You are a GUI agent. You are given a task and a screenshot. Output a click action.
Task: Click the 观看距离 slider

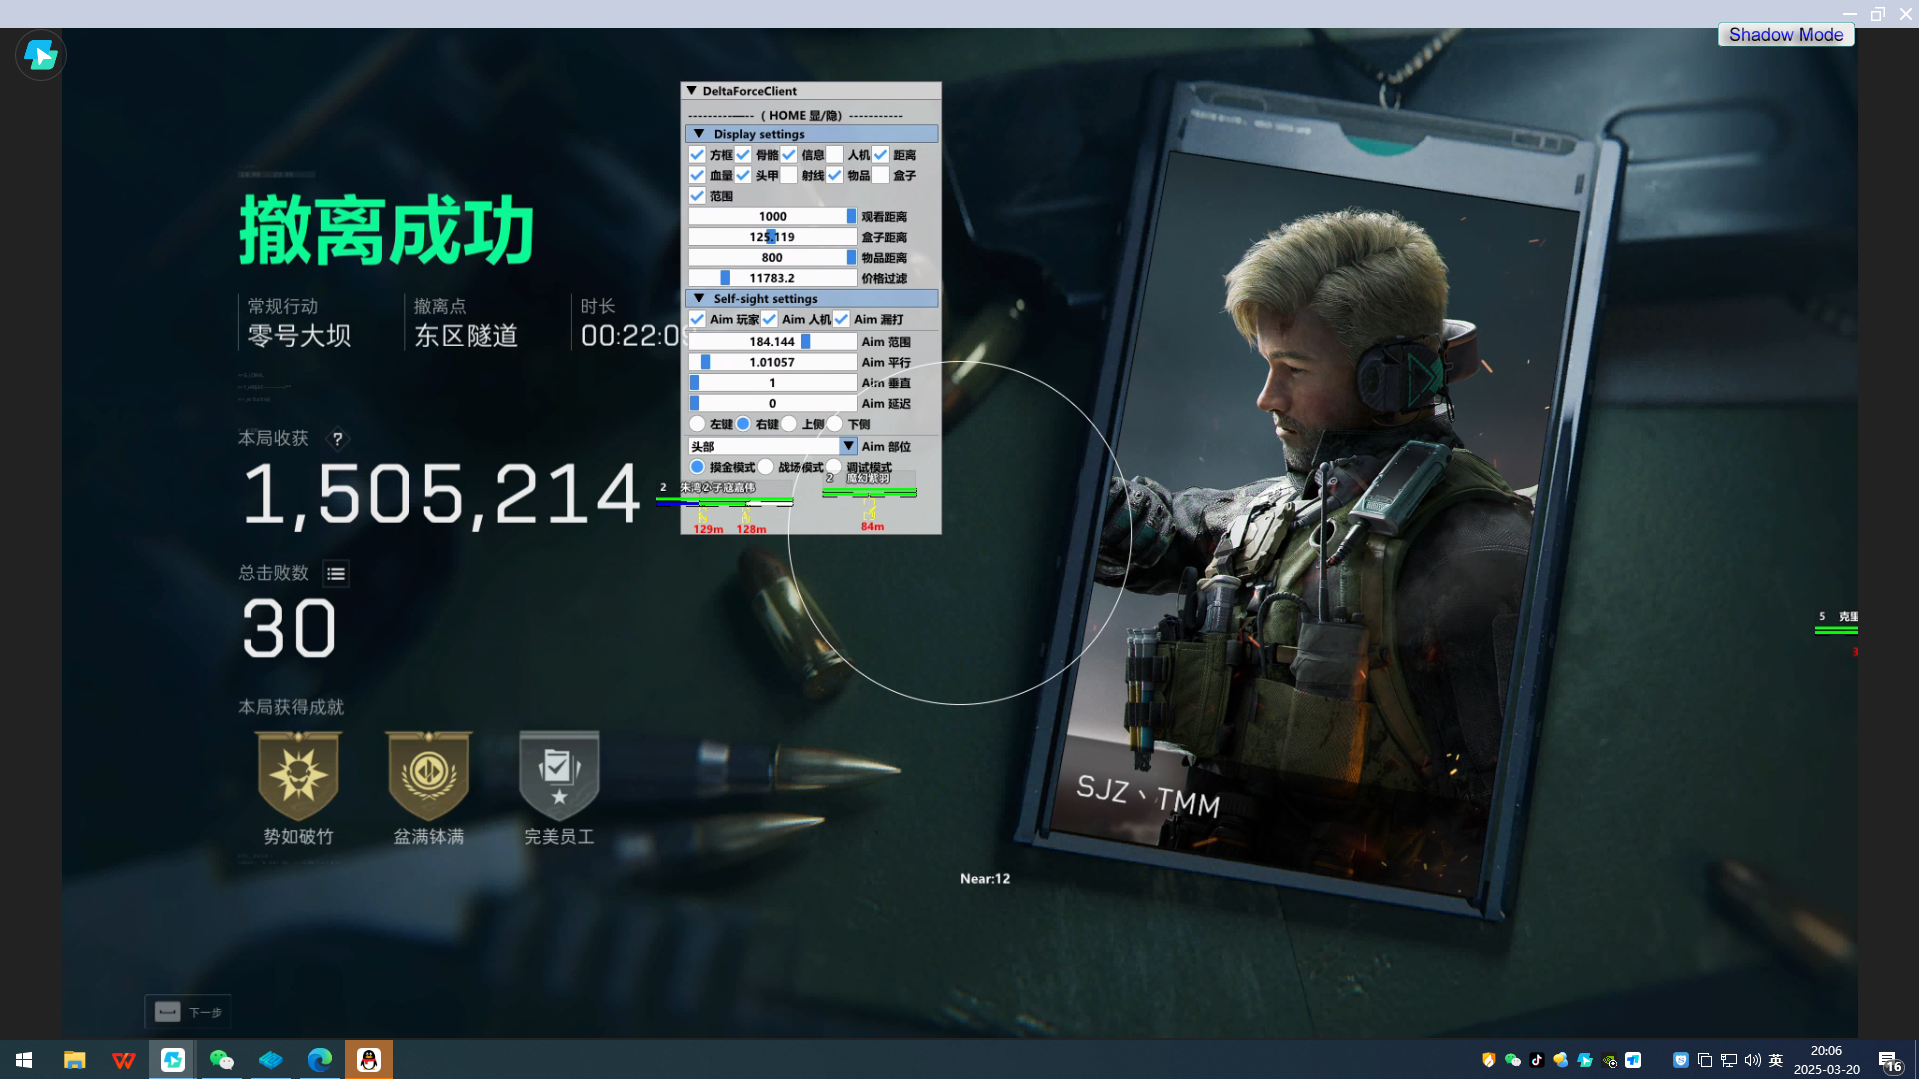point(771,217)
